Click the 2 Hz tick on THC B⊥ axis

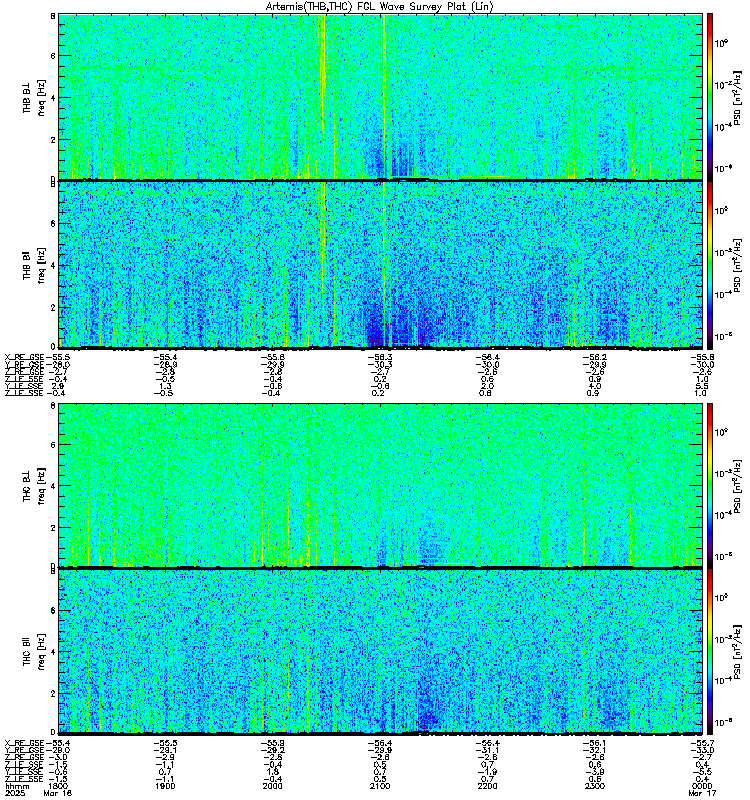[x=53, y=527]
